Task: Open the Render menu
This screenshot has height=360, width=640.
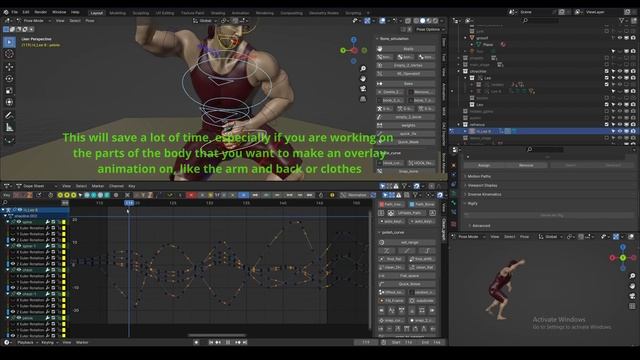Action: point(40,12)
